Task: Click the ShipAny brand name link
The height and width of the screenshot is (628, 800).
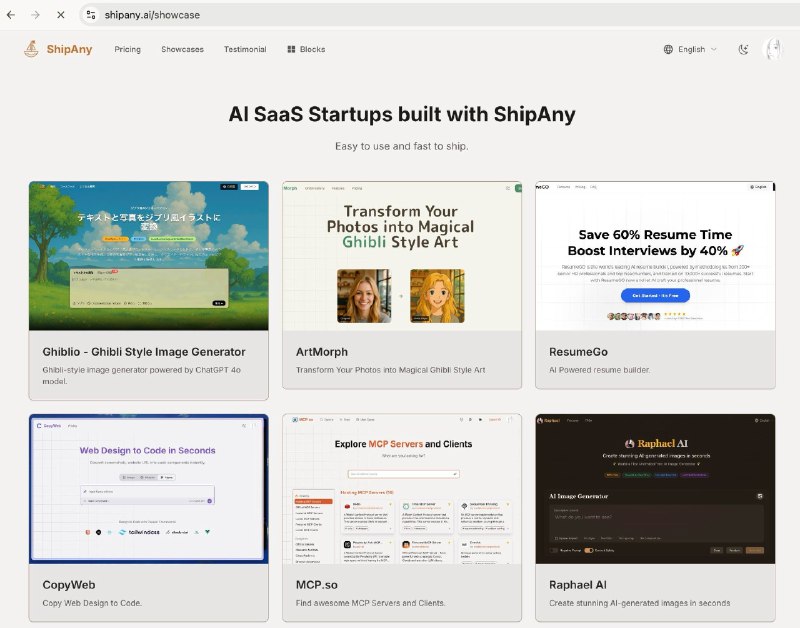Action: pyautogui.click(x=69, y=49)
